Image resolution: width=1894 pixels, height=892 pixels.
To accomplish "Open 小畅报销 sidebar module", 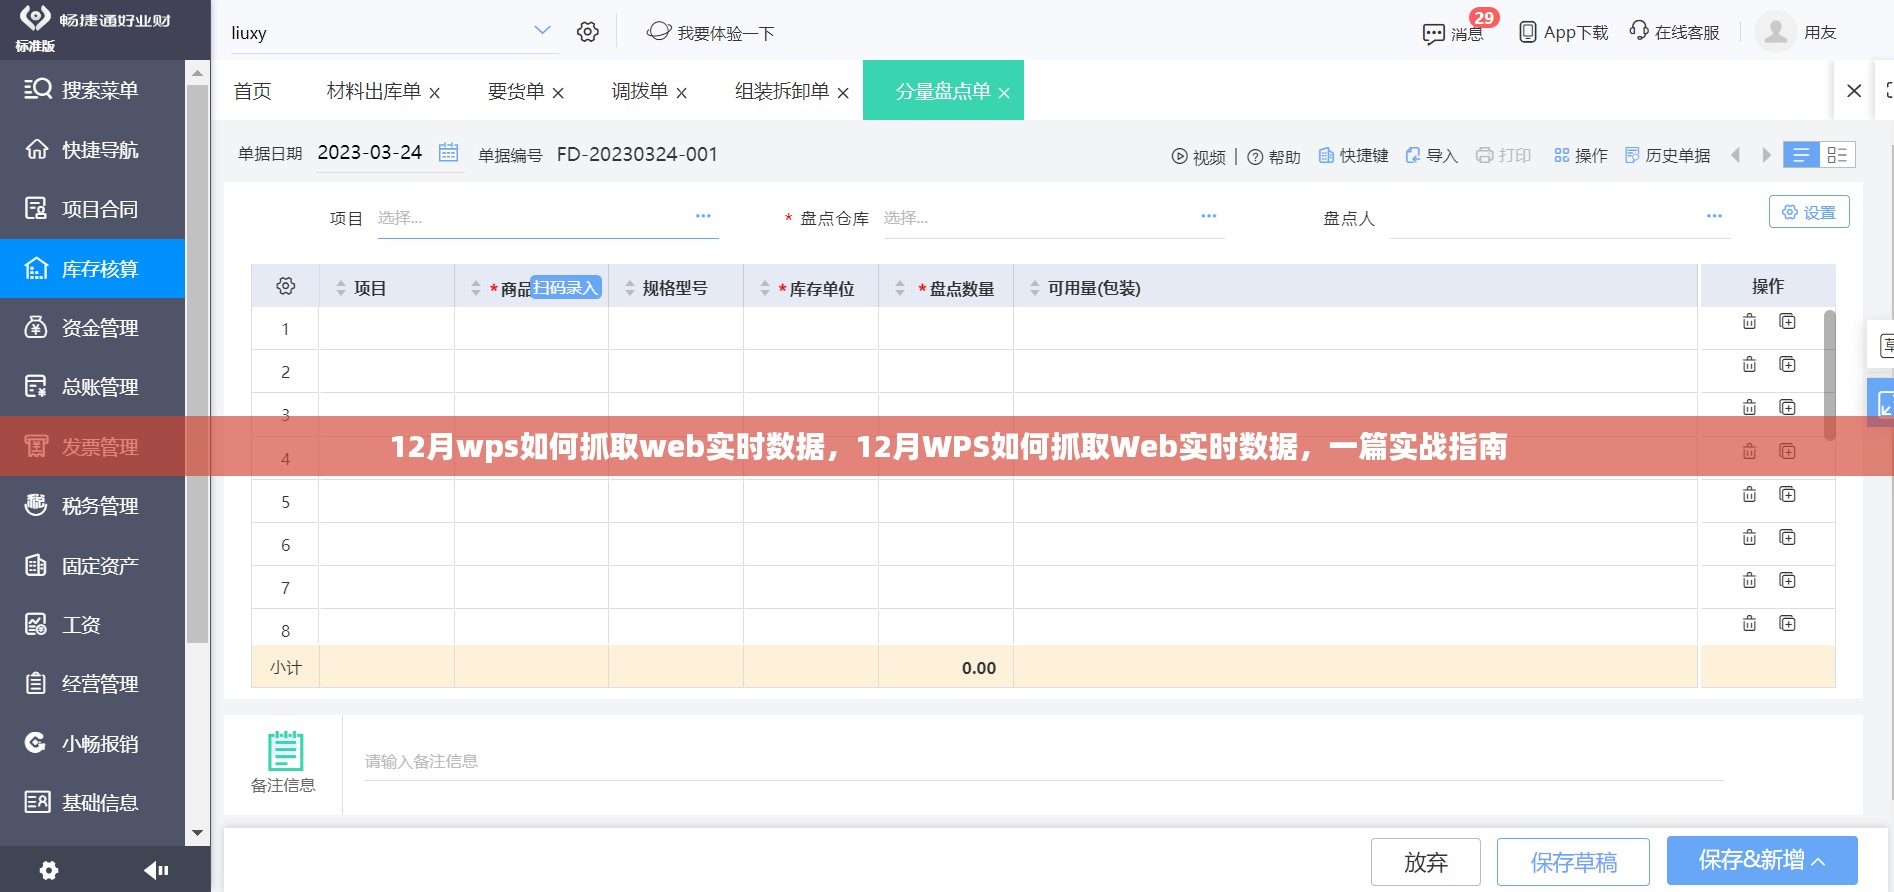I will coord(92,743).
